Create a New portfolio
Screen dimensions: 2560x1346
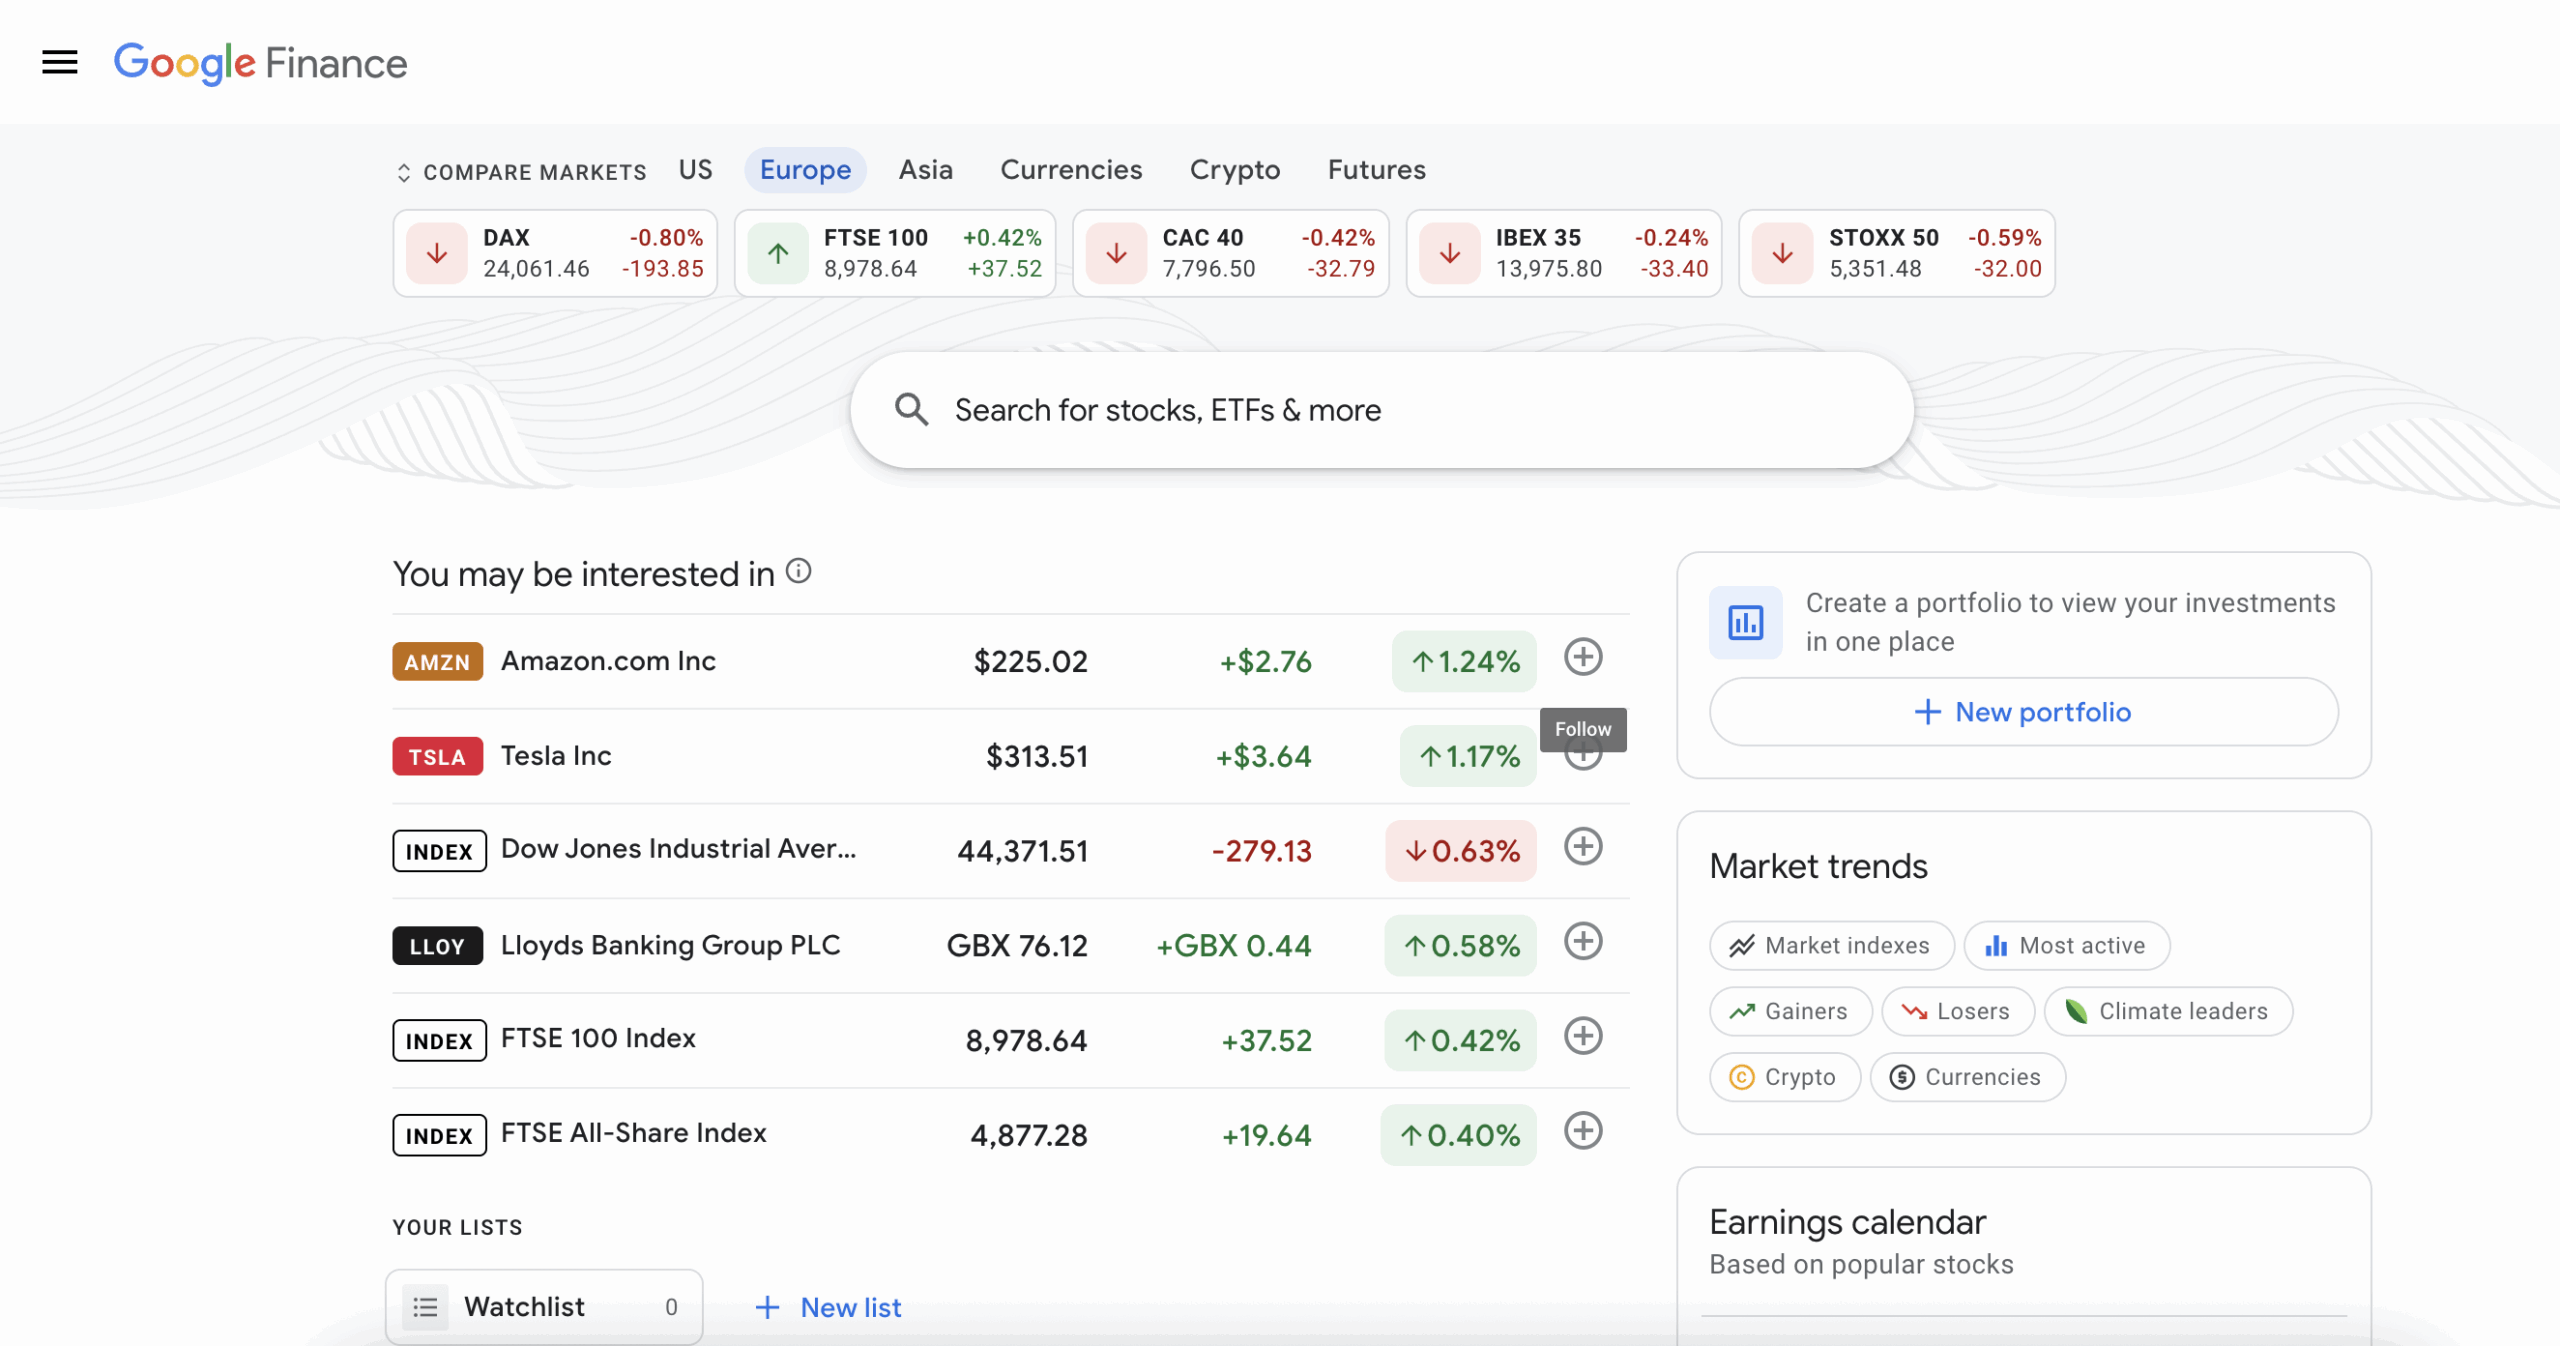(2023, 712)
